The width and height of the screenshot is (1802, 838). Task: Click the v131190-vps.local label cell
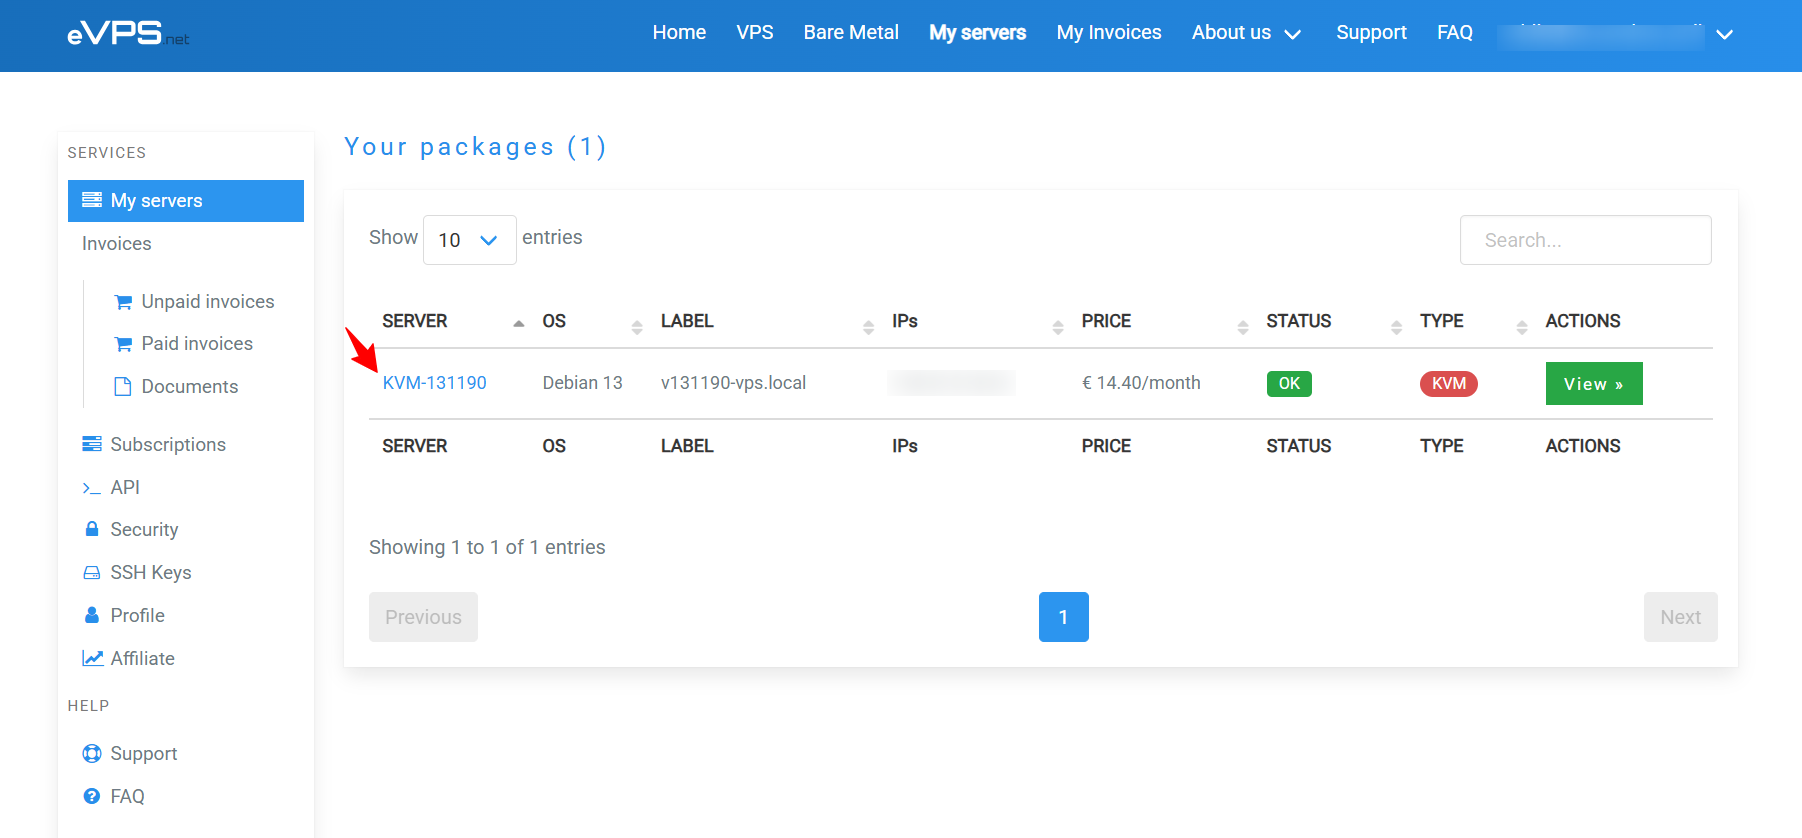click(733, 383)
